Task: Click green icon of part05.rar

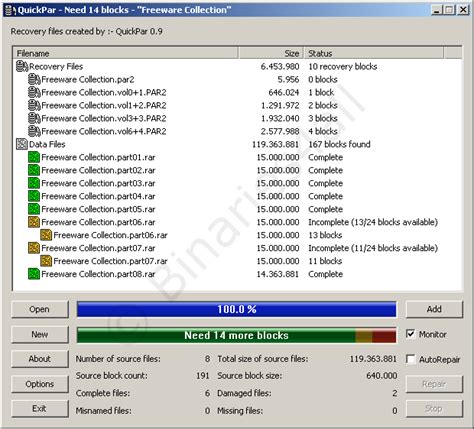Action: coord(34,209)
